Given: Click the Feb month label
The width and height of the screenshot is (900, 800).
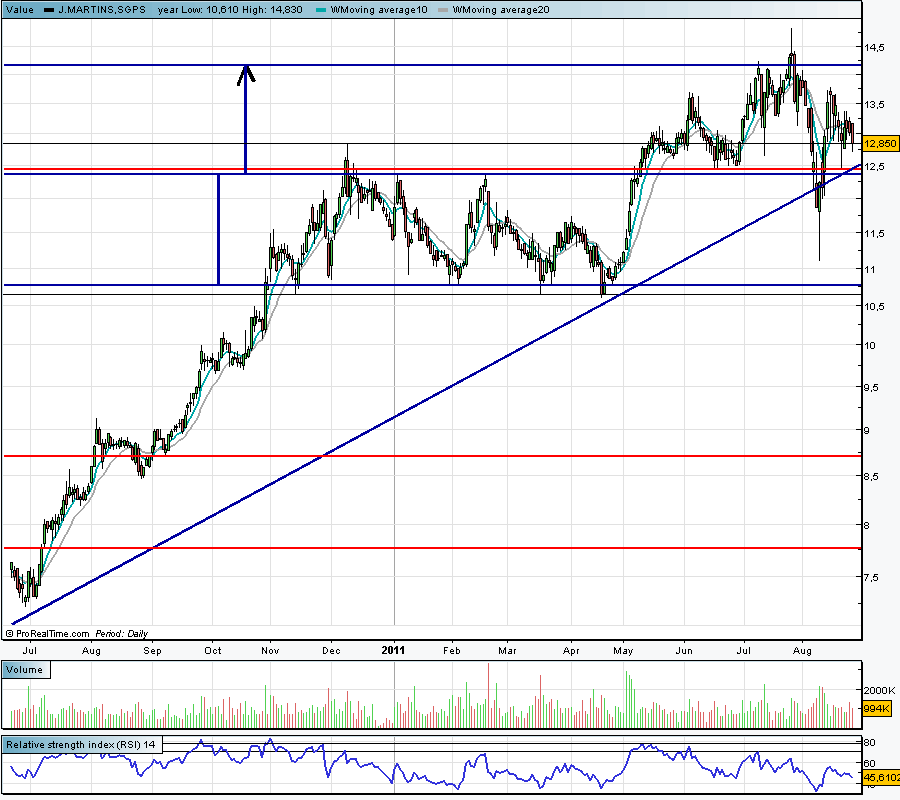Looking at the screenshot, I should point(452,651).
